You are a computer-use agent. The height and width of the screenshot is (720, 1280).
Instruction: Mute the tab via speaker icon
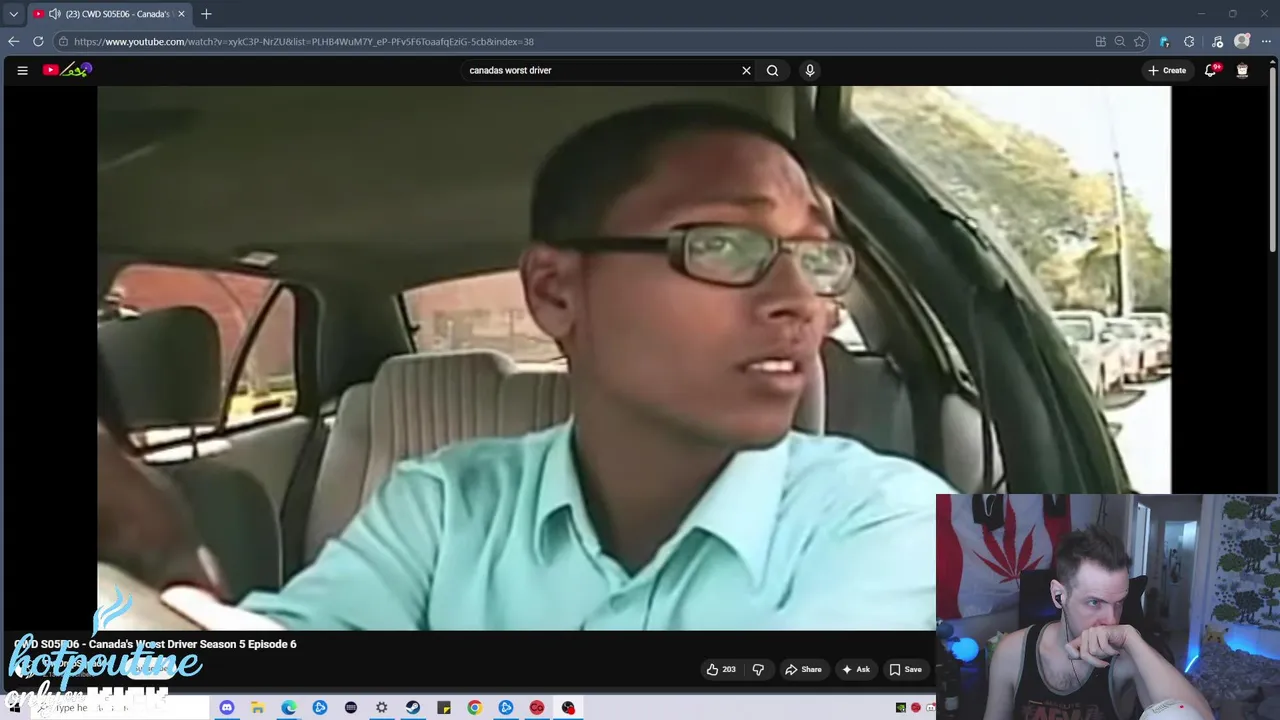[54, 14]
